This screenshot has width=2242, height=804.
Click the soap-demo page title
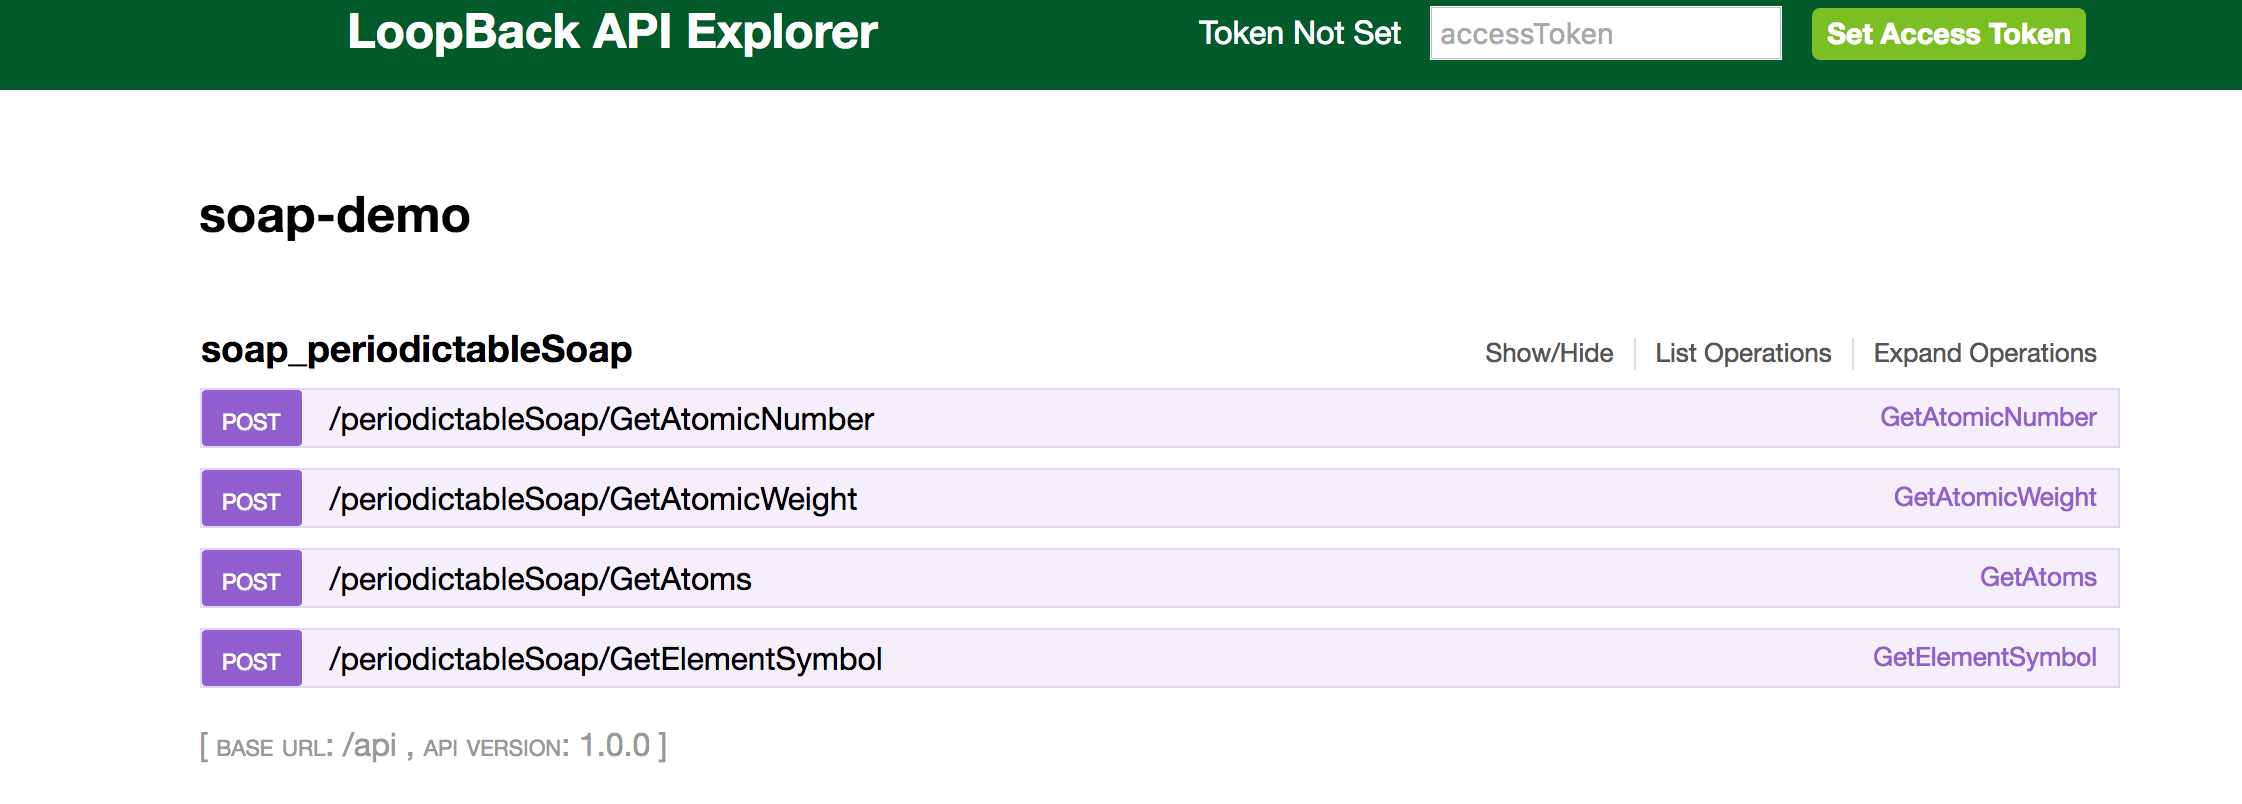(x=334, y=215)
